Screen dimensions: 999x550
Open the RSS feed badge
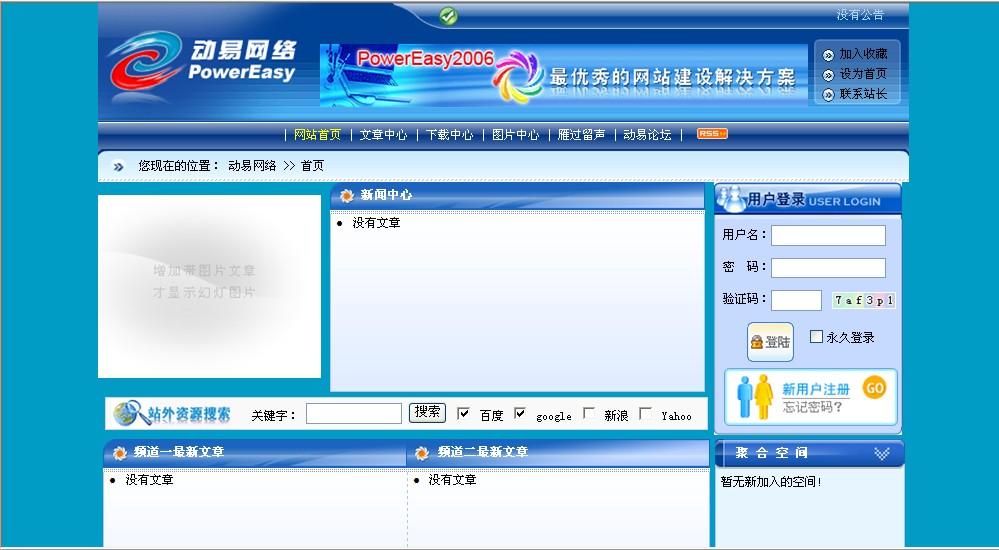point(712,134)
